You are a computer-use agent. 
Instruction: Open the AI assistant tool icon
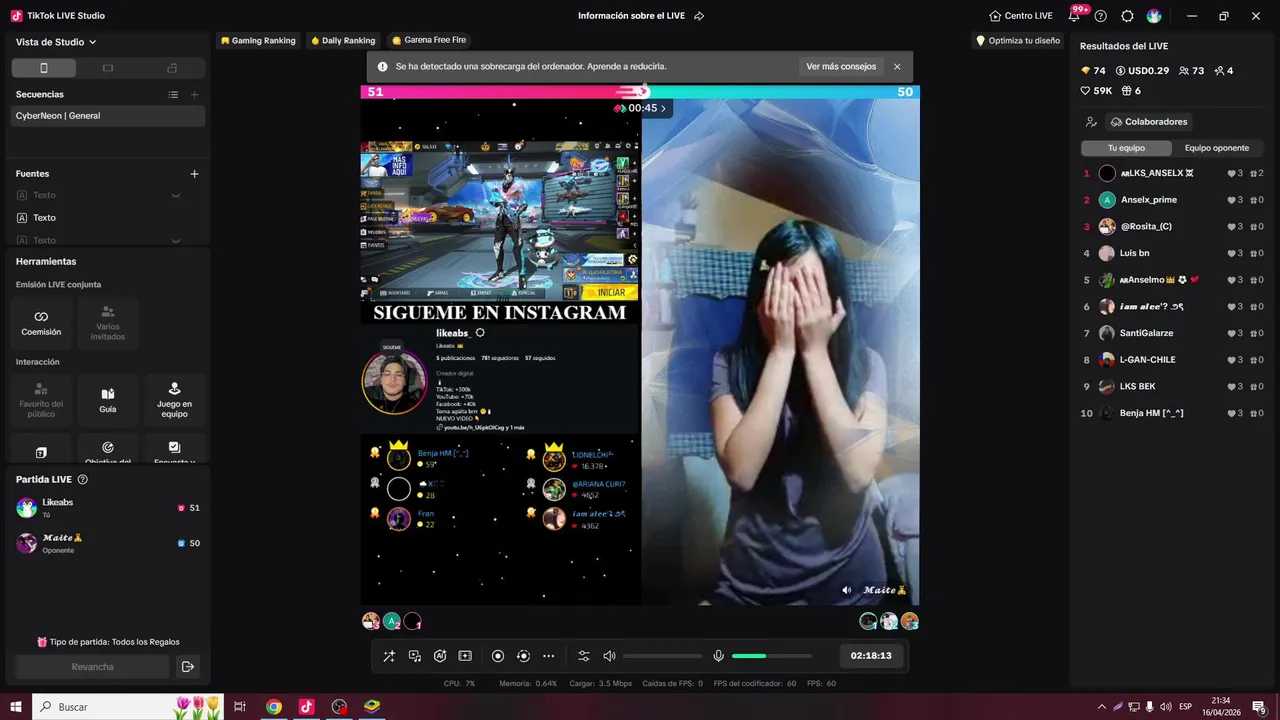point(440,656)
